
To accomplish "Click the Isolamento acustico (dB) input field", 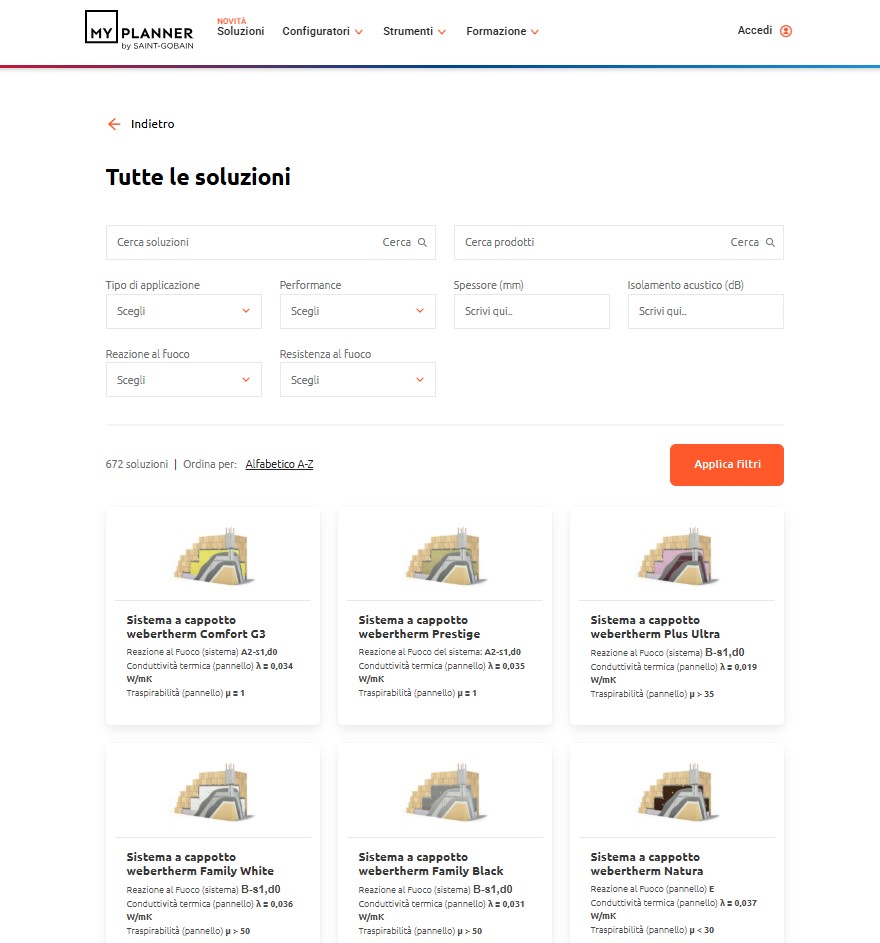I will tap(705, 311).
